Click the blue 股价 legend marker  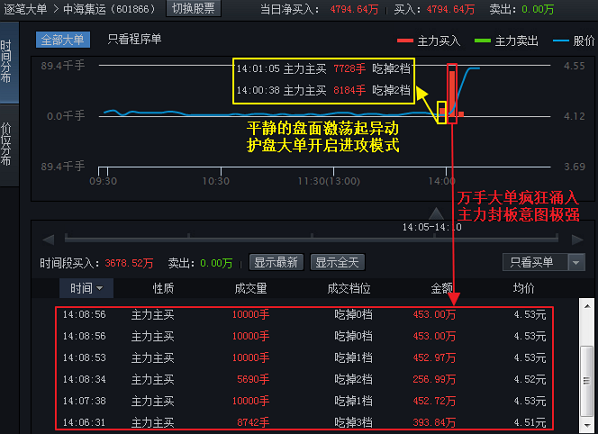561,41
